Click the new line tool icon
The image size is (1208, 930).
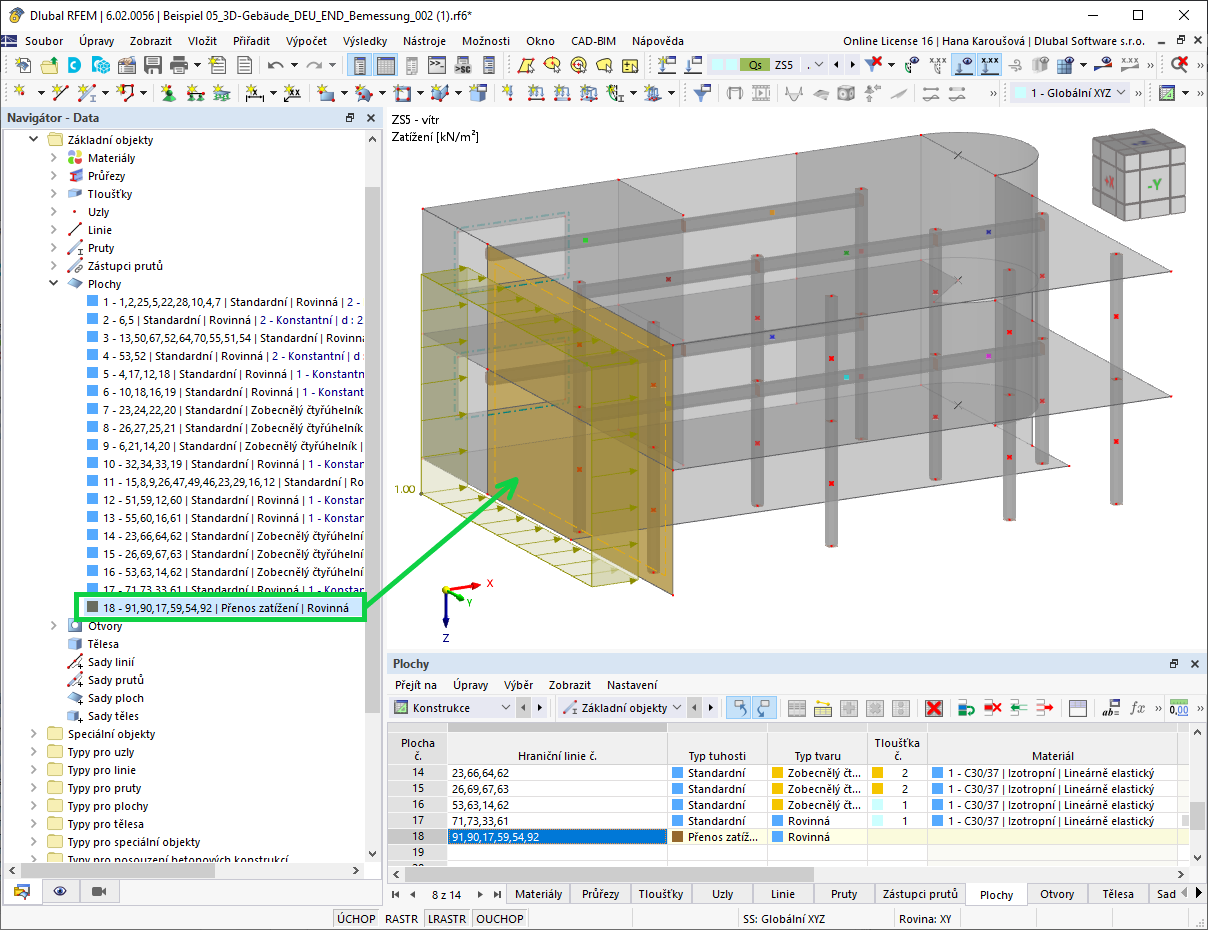click(60, 93)
